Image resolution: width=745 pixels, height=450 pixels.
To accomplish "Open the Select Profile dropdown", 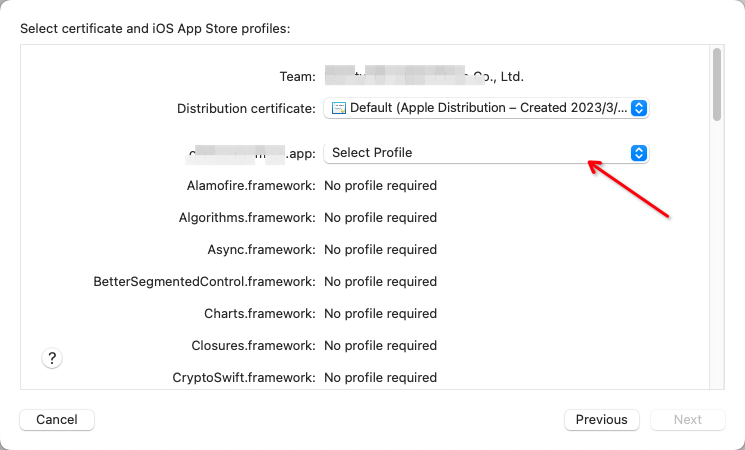I will [x=486, y=153].
